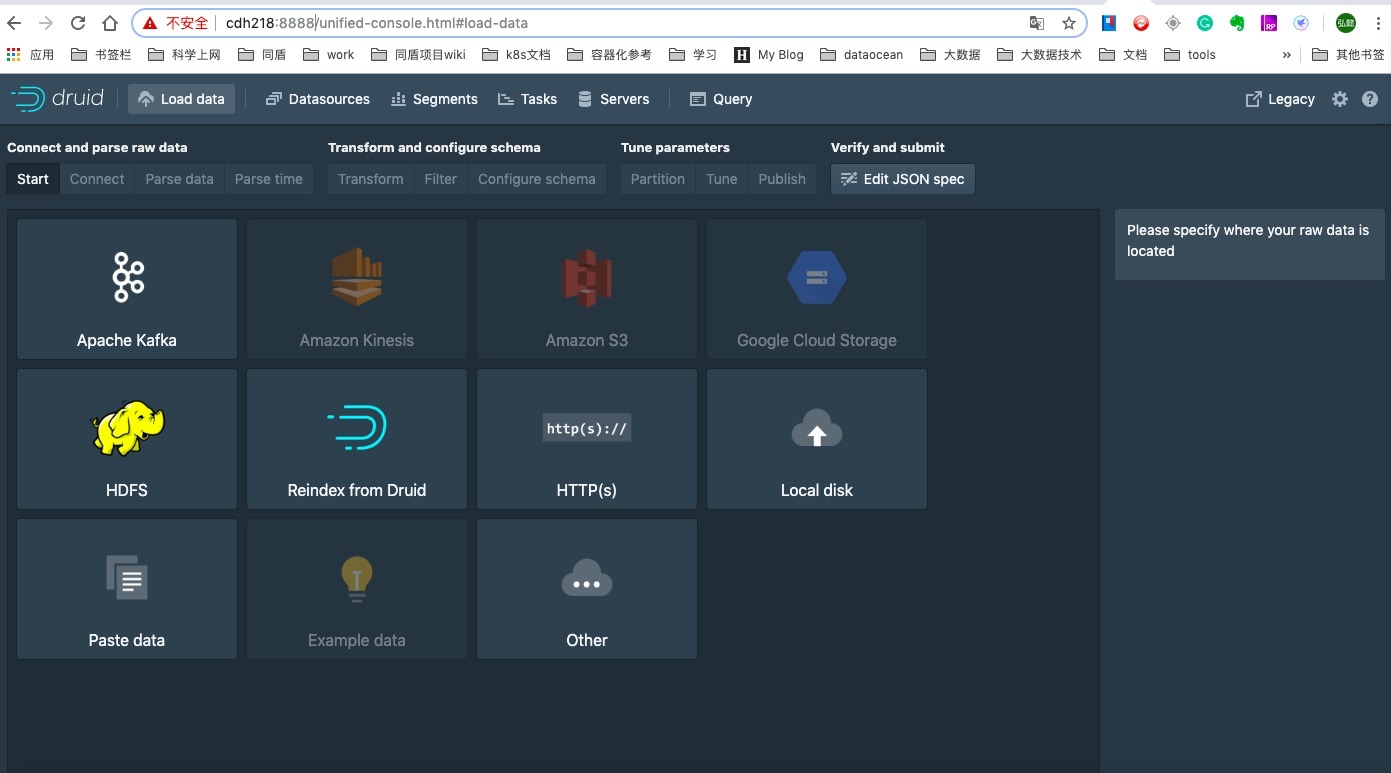1391x773 pixels.
Task: Click the Evernote extension icon
Action: coord(1237,23)
